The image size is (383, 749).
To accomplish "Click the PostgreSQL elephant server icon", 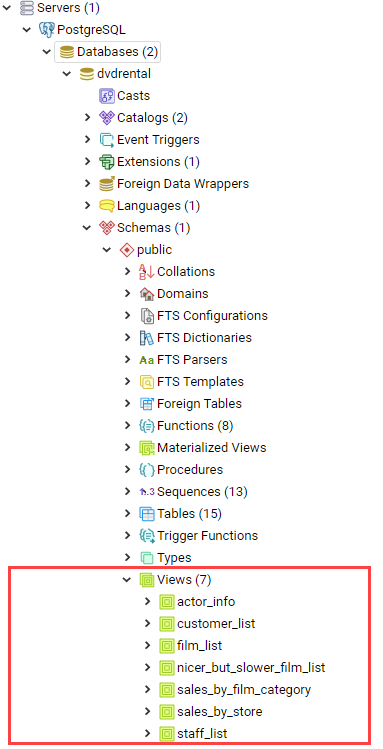I will 47,30.
